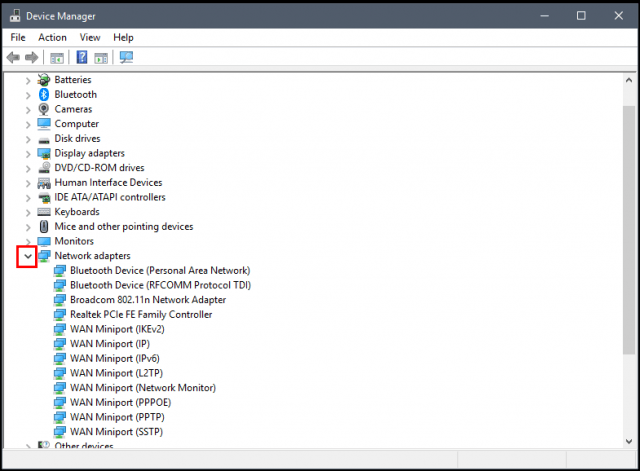The height and width of the screenshot is (471, 640).
Task: Click the IDE ATA/ATAPI controllers icon
Action: point(44,198)
